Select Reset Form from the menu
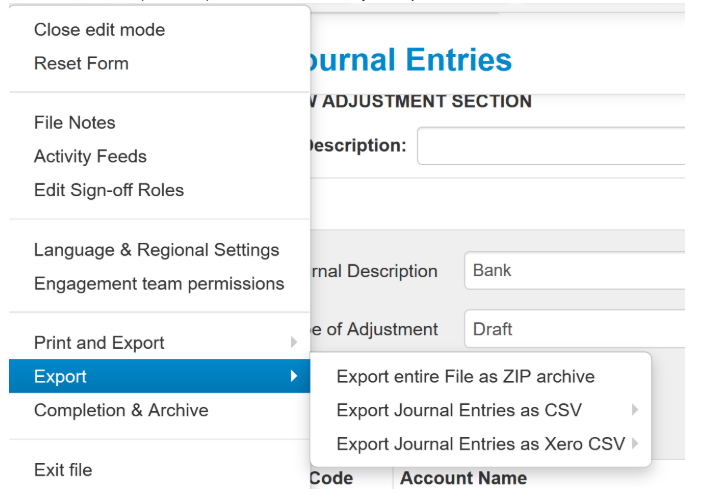The height and width of the screenshot is (498, 708). pos(81,63)
